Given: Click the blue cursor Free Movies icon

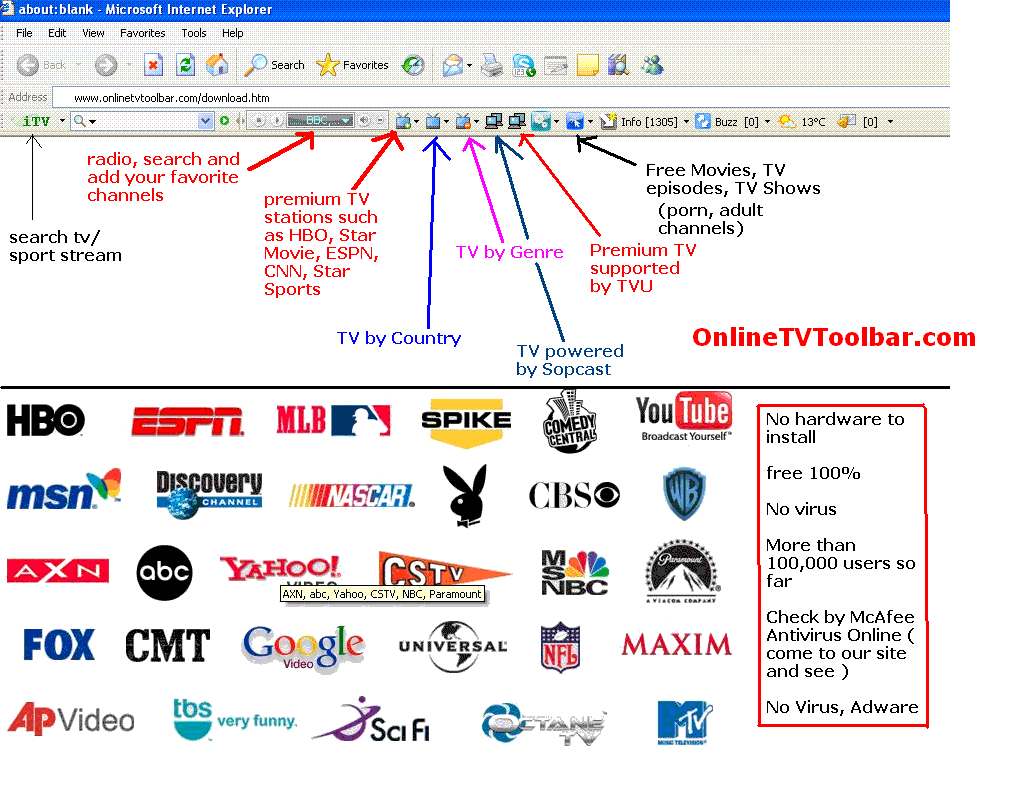Looking at the screenshot, I should click(x=575, y=121).
